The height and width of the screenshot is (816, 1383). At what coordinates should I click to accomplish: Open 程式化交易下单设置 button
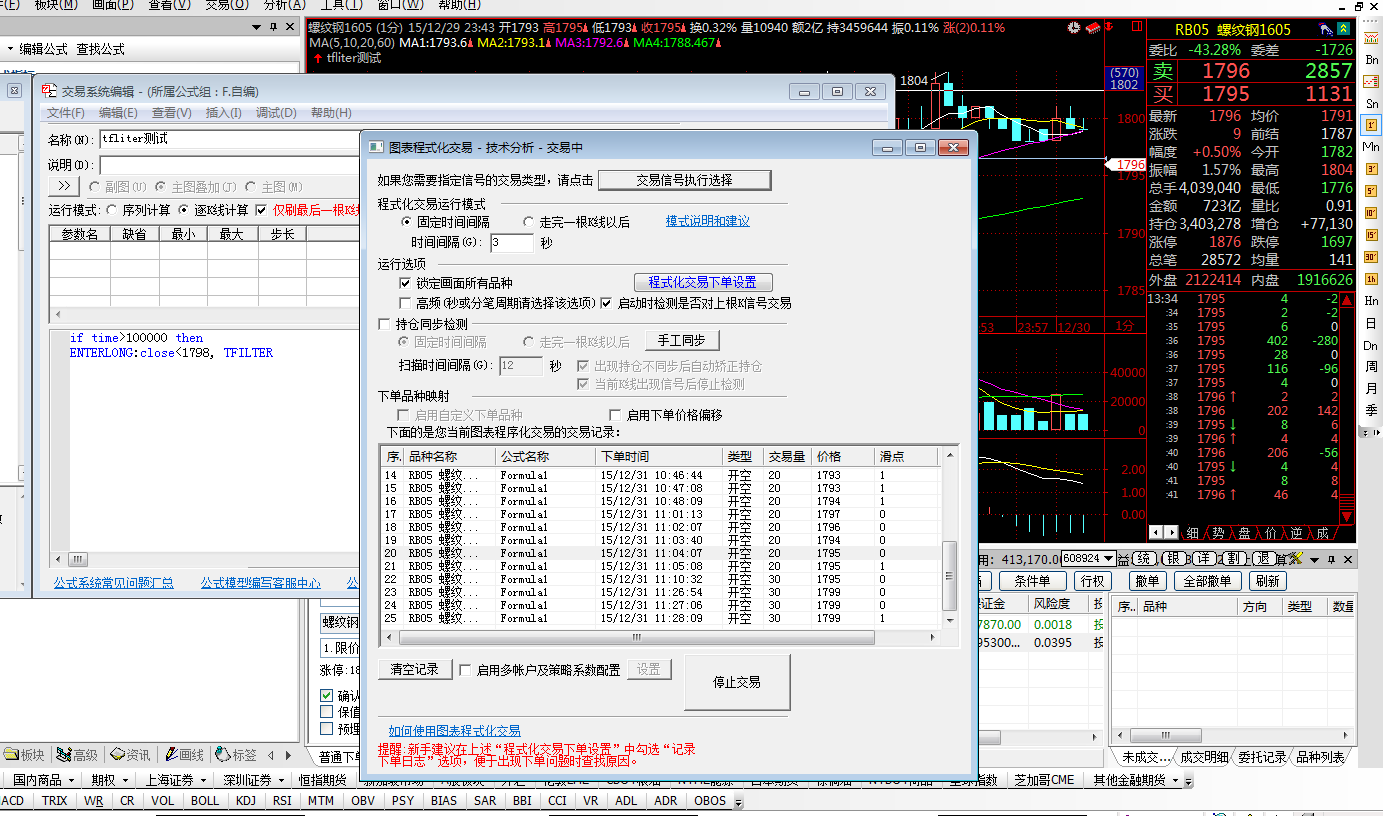pyautogui.click(x=703, y=282)
